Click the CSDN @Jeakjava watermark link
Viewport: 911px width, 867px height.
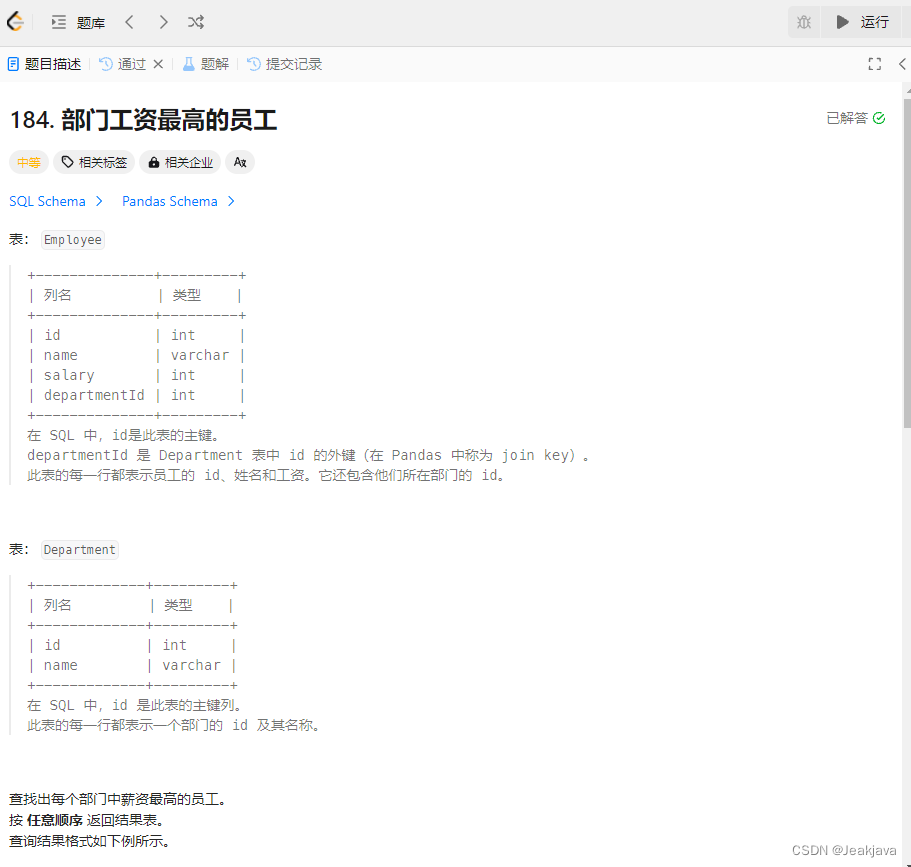pos(844,849)
